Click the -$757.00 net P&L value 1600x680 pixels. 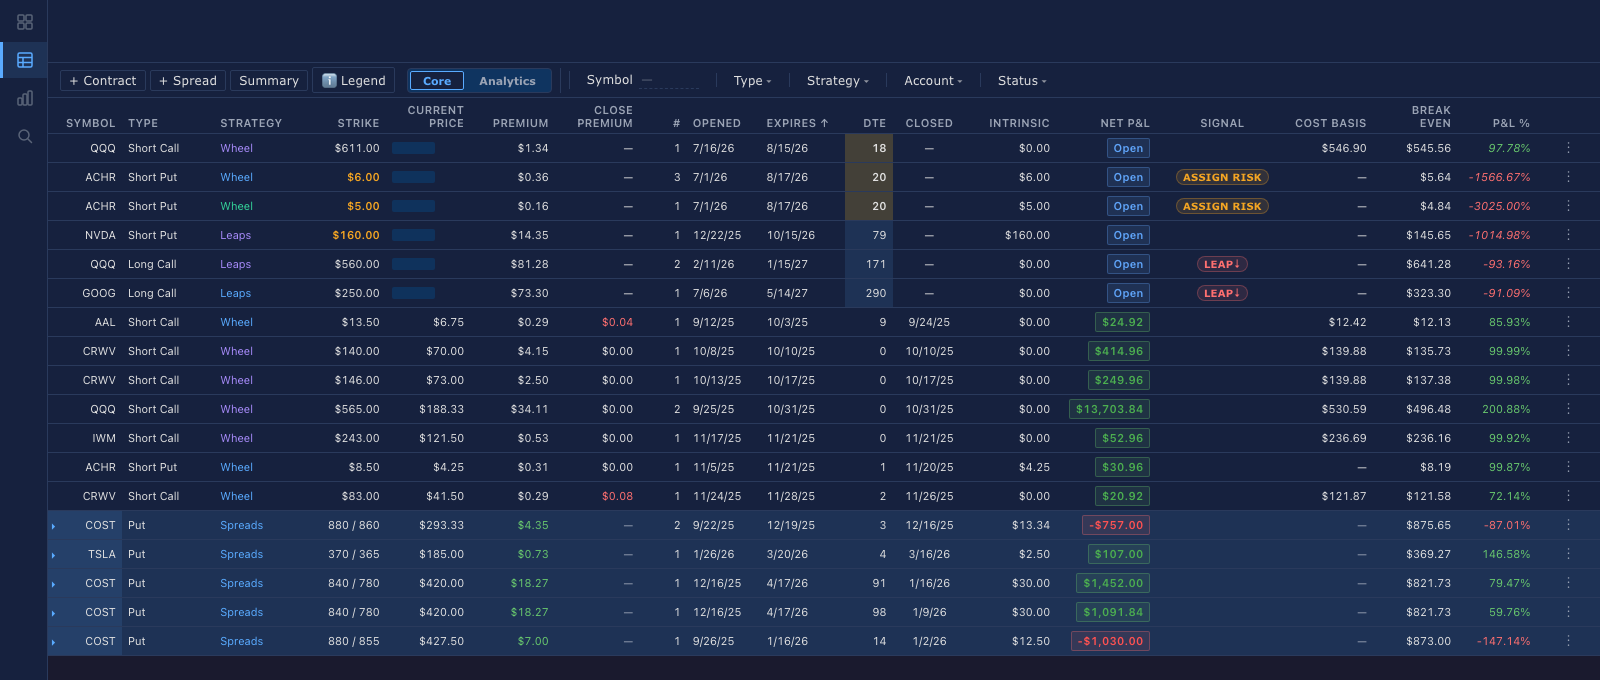click(x=1116, y=525)
